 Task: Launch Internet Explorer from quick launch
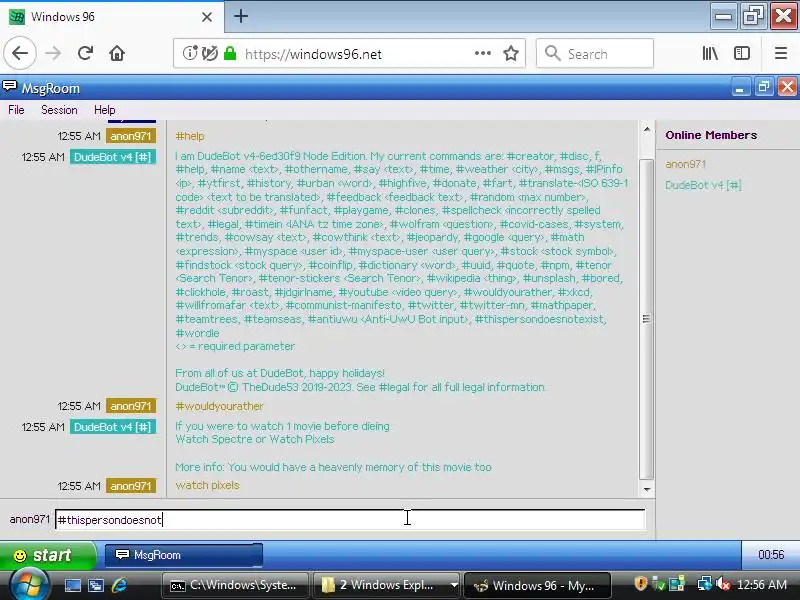point(119,585)
